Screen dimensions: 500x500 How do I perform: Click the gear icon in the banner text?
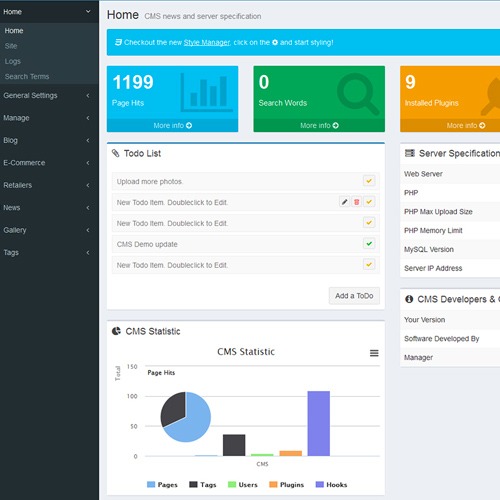click(x=275, y=42)
